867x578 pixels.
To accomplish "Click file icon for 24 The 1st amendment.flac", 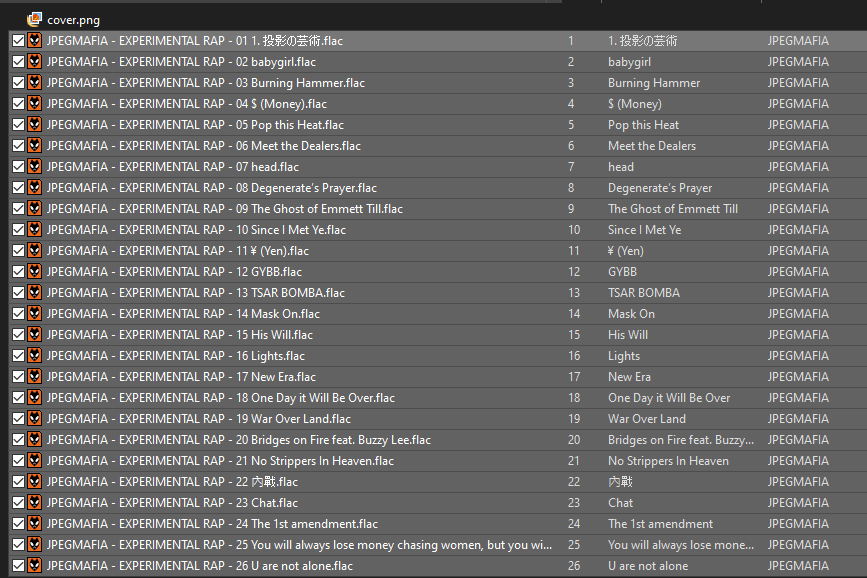I will point(34,524).
